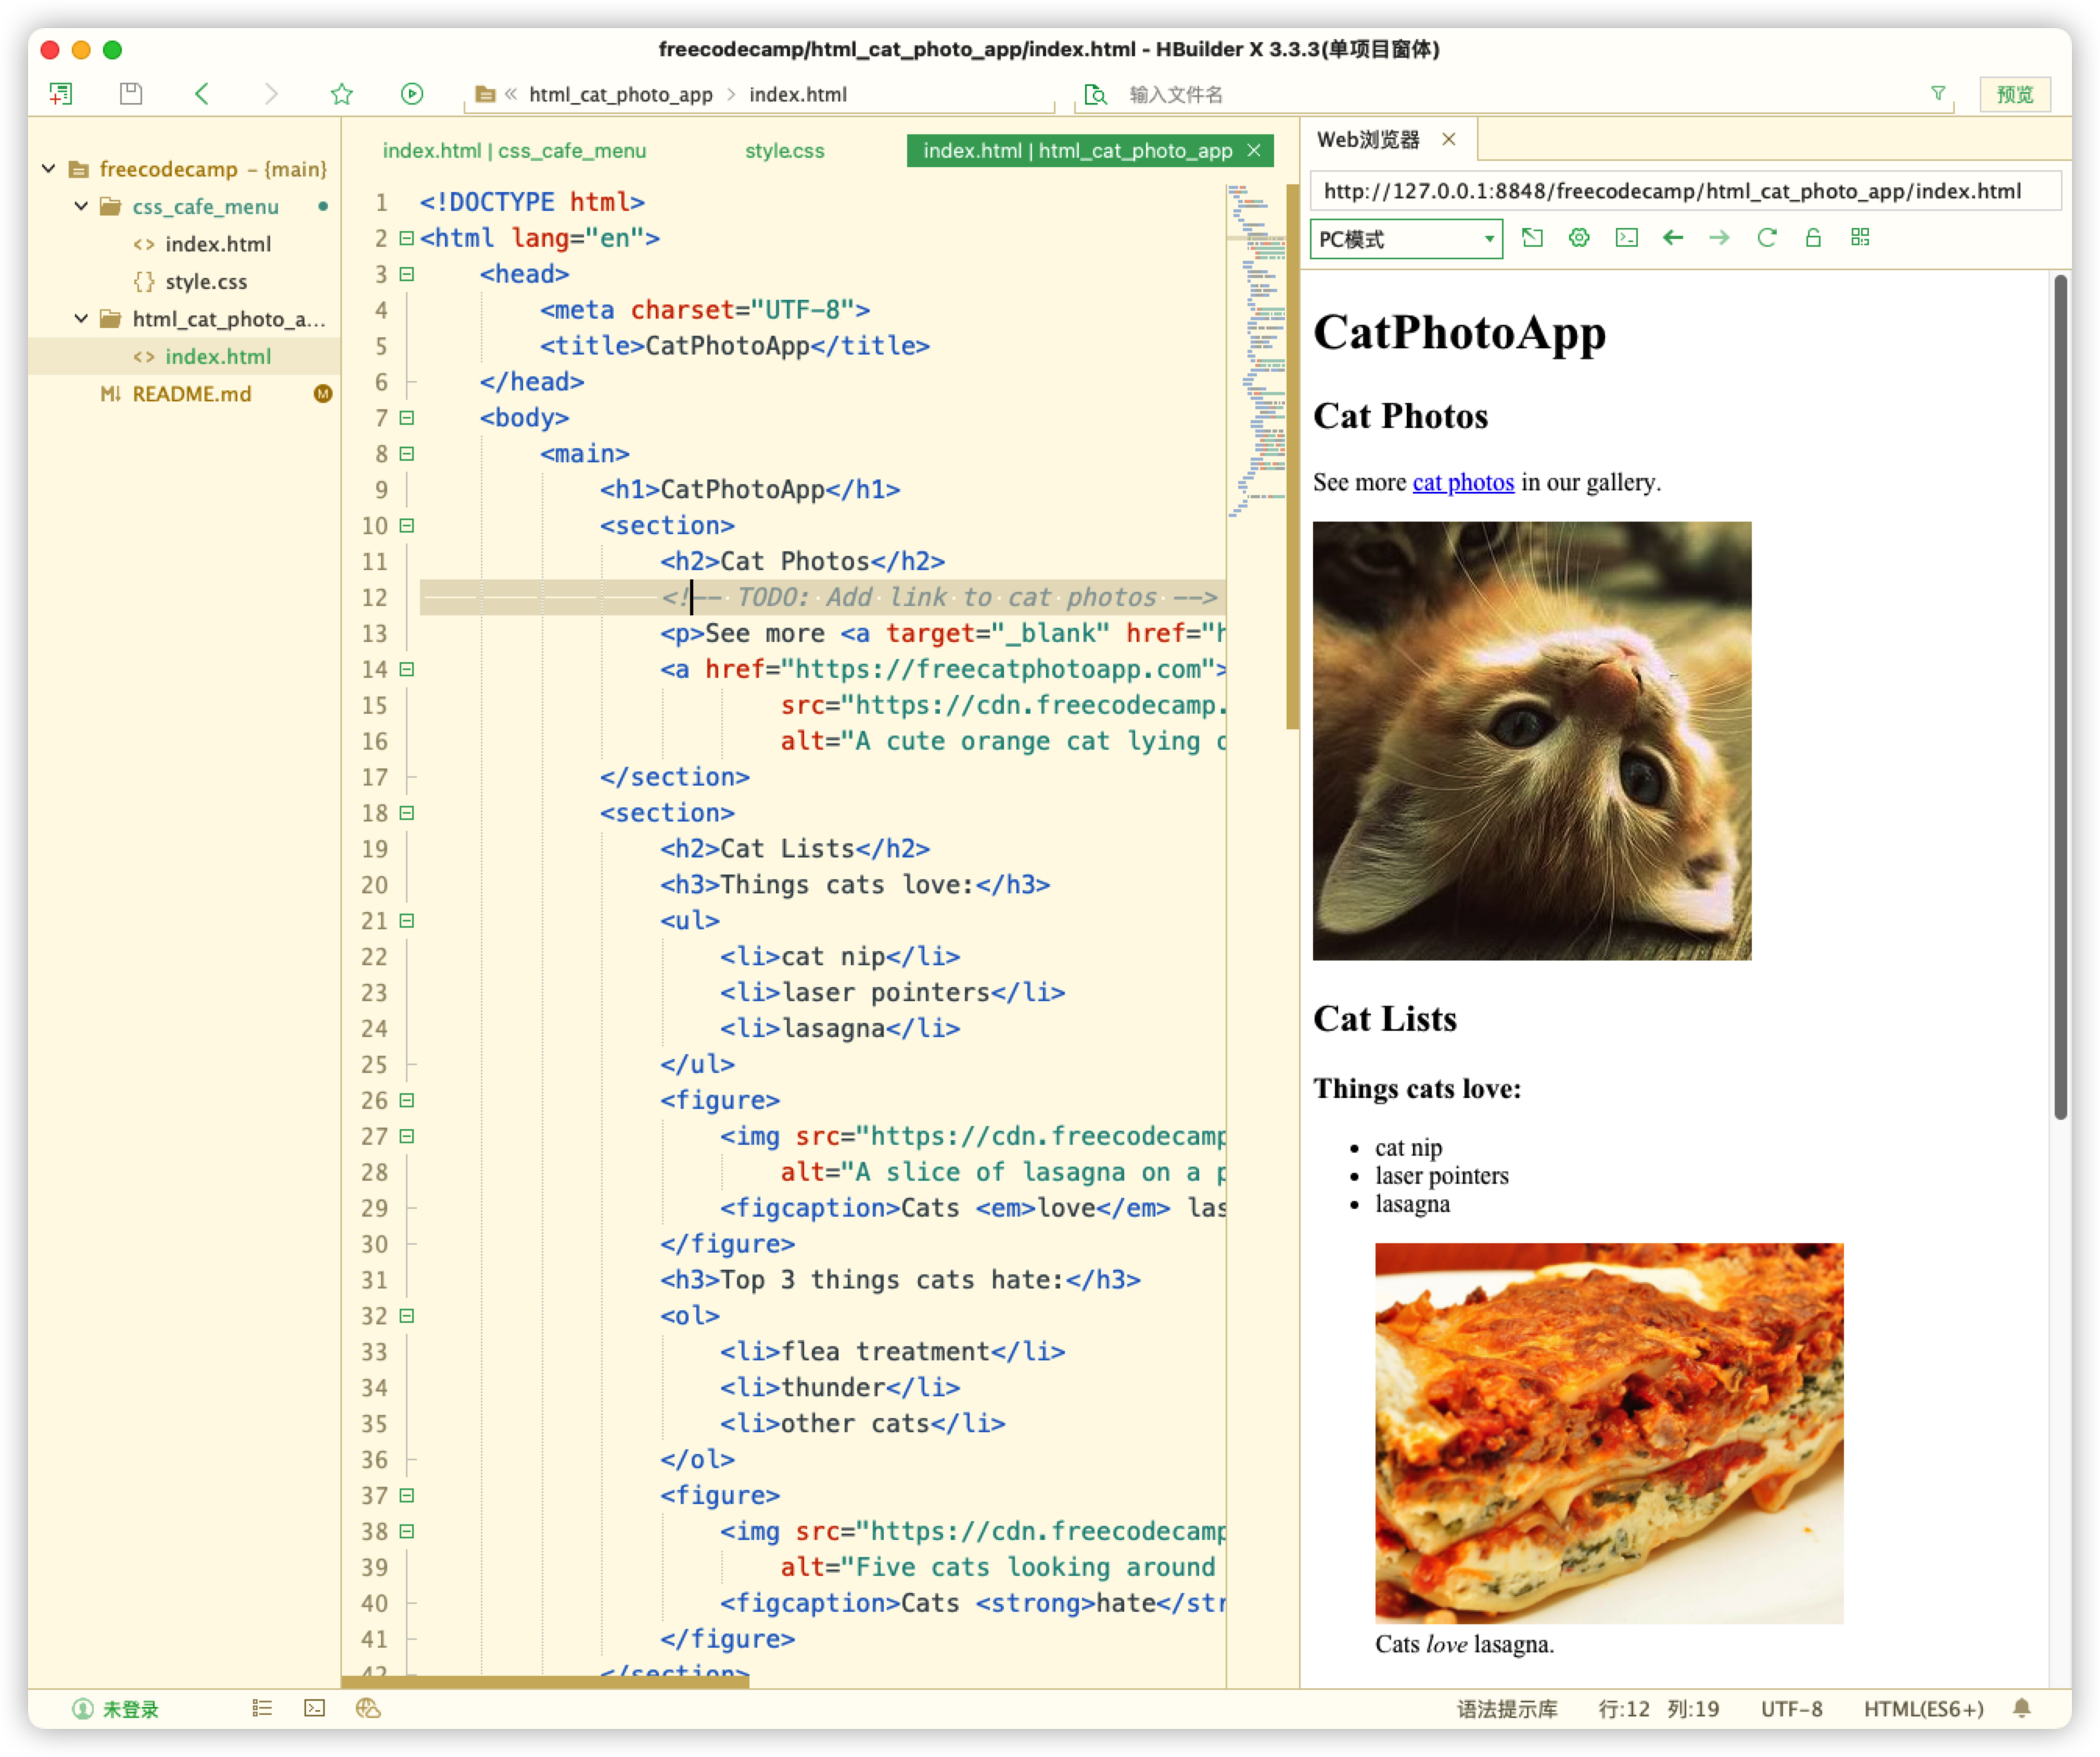The image size is (2100, 1757).
Task: Click the index.html breadcrumb segment
Action: 798,95
